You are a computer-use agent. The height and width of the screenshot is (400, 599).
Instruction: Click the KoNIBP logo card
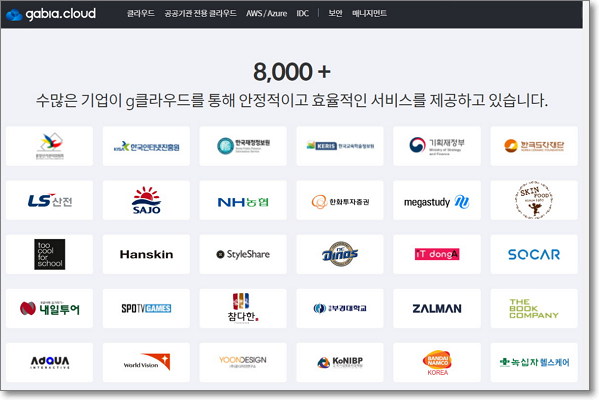340,362
